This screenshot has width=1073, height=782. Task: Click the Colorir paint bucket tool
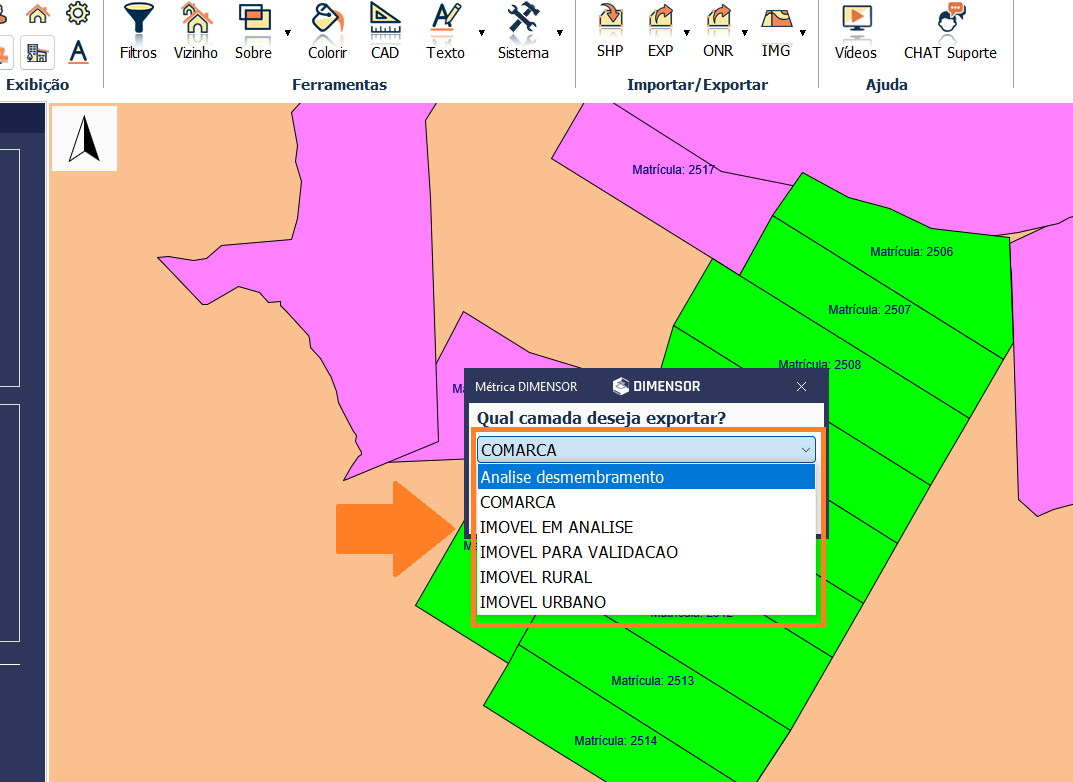click(x=327, y=31)
